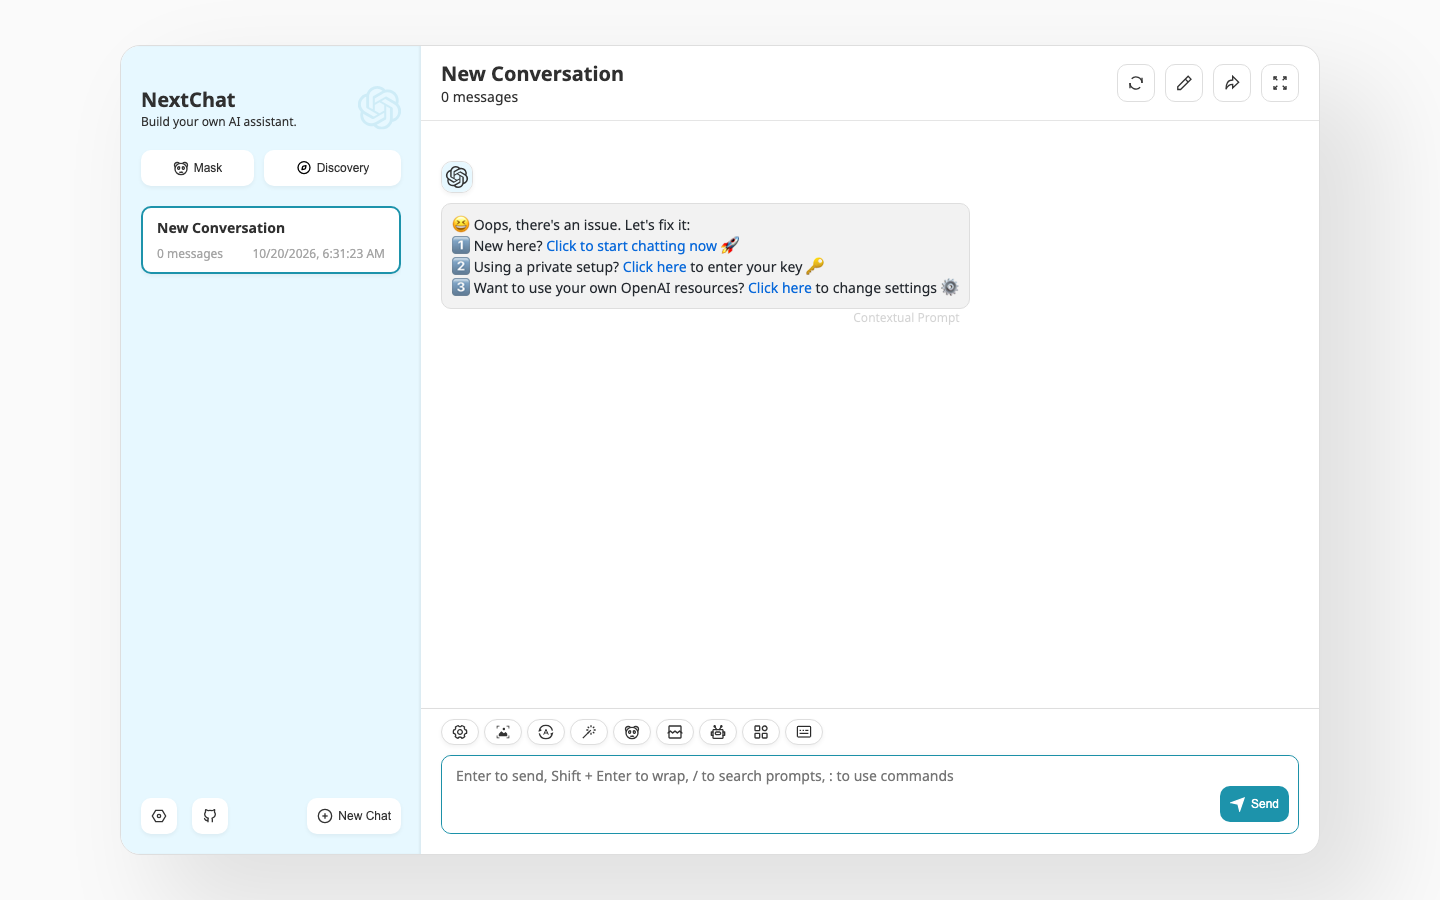
Task: Open chat settings gear in input toolbar
Action: [460, 732]
